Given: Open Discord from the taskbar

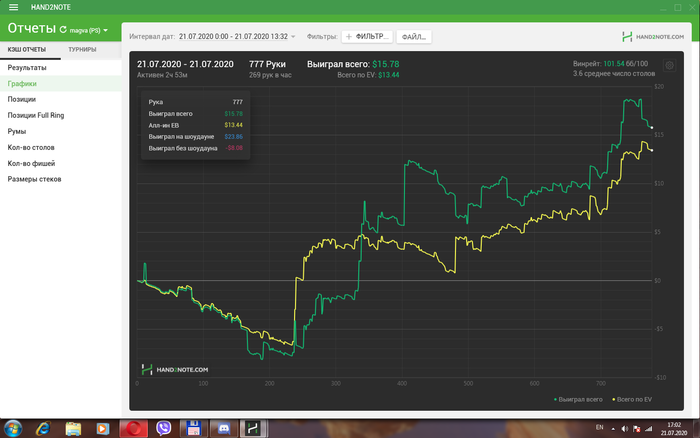Looking at the screenshot, I should coord(224,429).
